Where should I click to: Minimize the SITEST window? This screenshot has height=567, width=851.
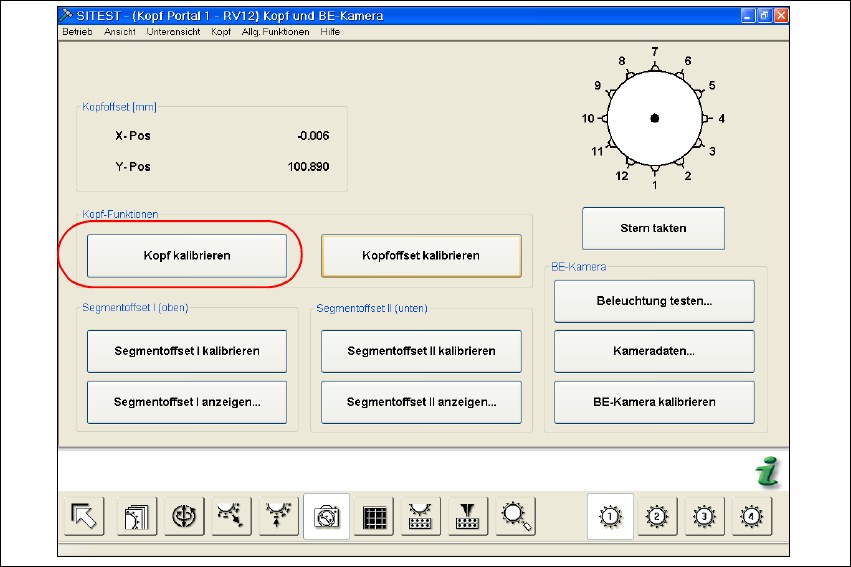pos(748,15)
